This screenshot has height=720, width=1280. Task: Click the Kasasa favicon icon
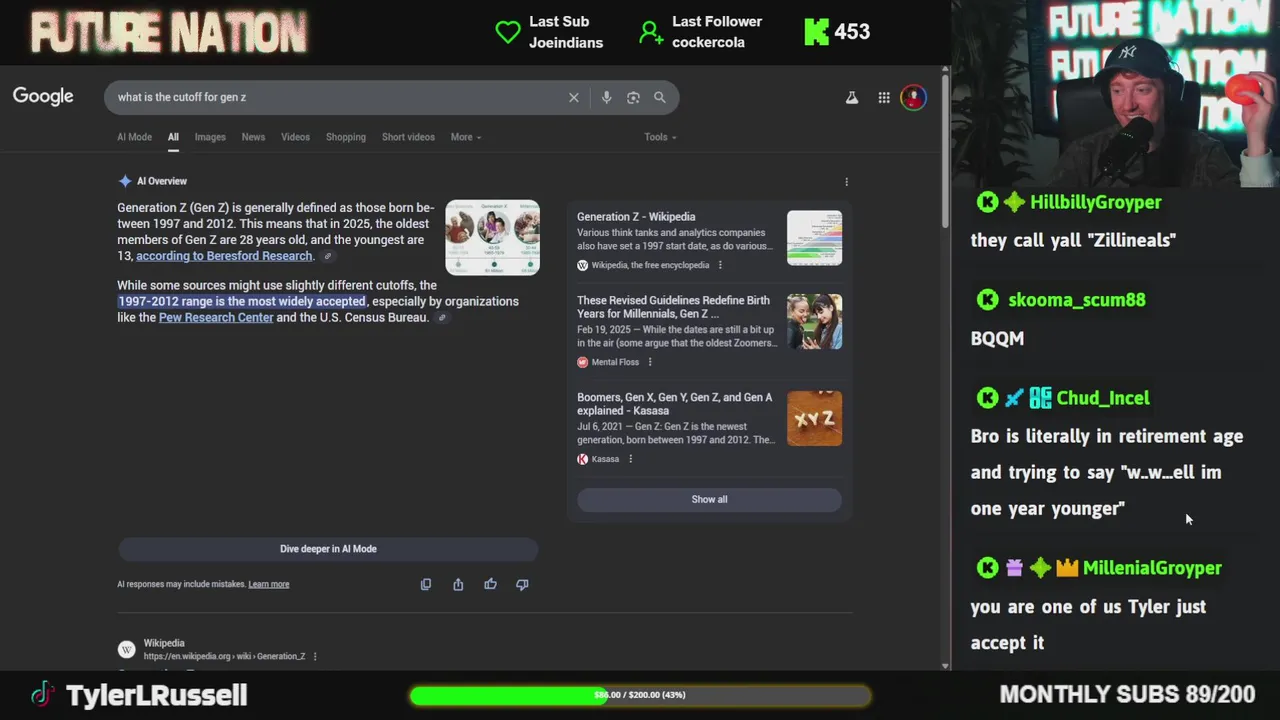coord(582,459)
